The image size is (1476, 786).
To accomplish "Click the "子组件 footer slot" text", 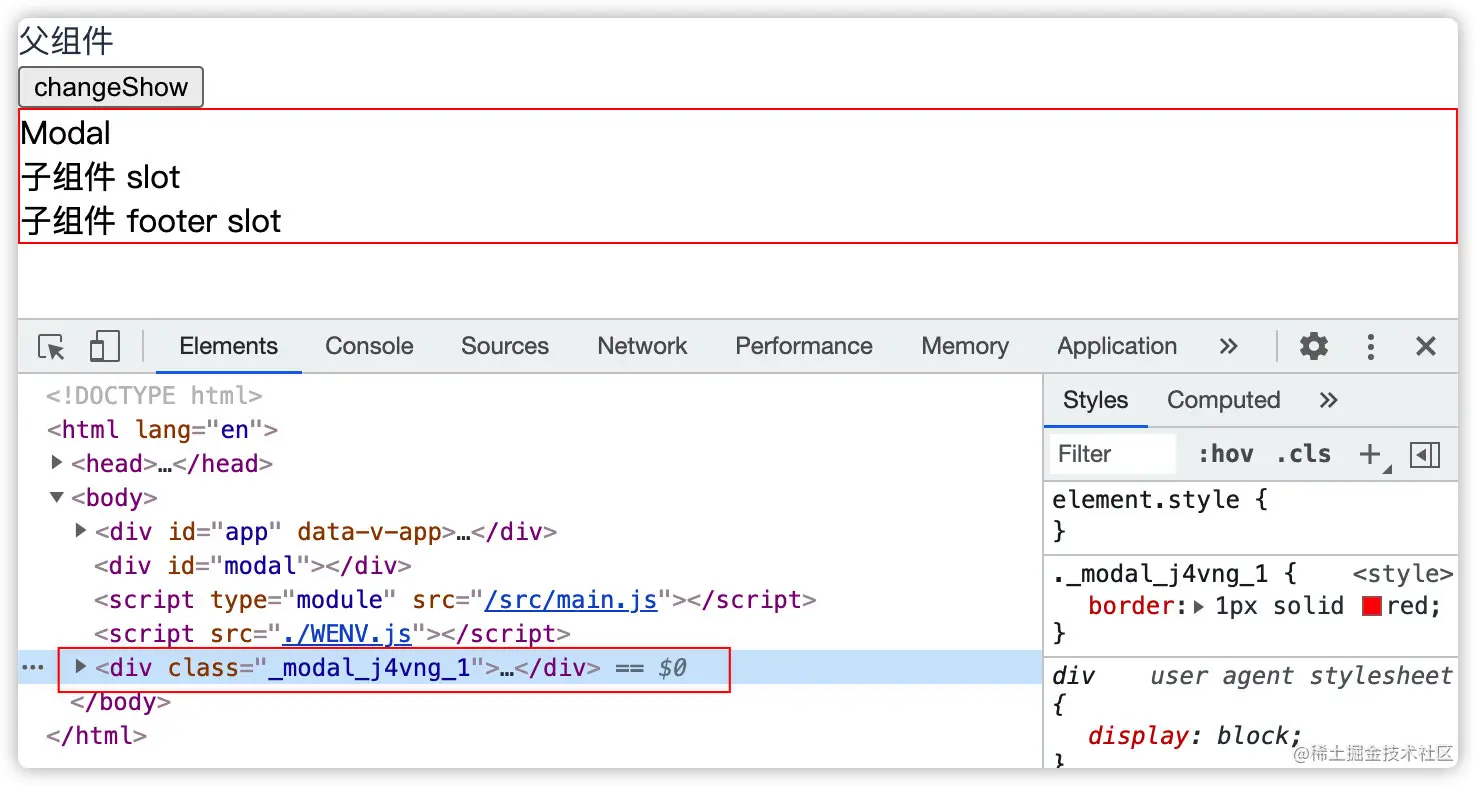I will point(151,221).
